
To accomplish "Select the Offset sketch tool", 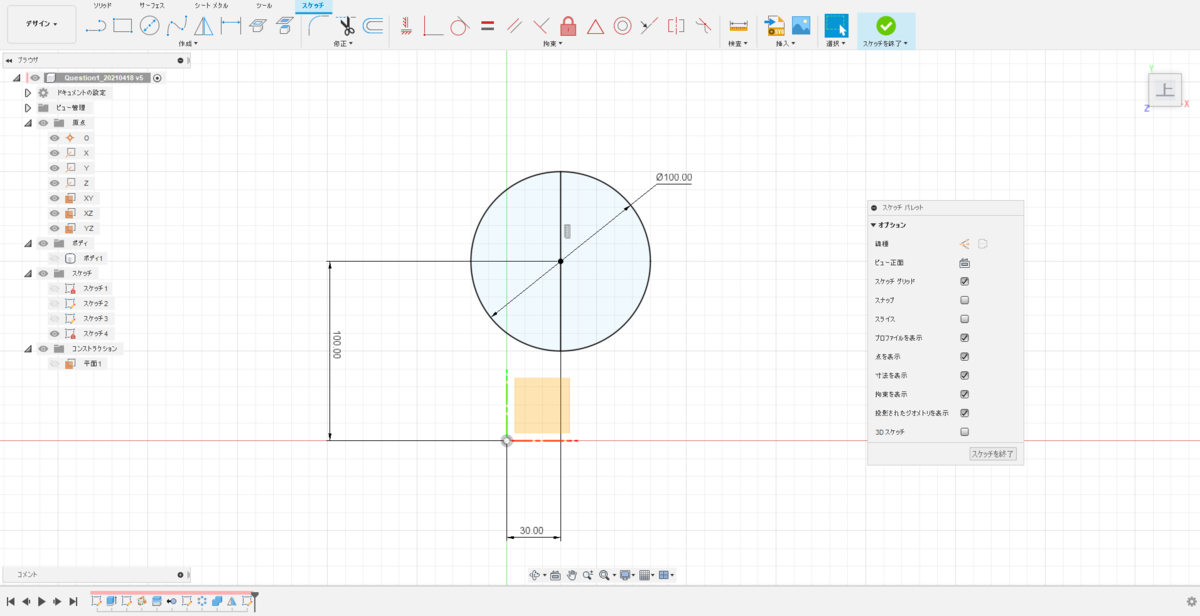I will pos(373,26).
